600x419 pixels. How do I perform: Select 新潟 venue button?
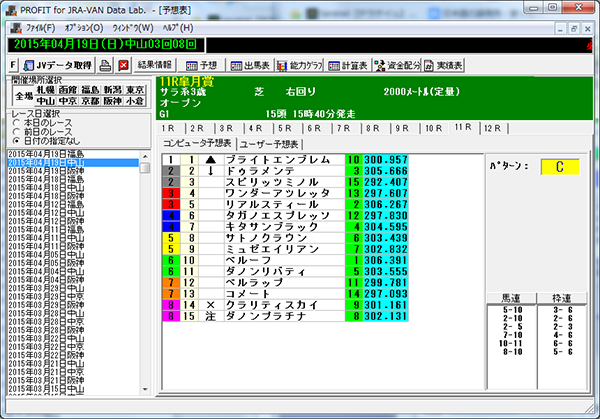click(x=112, y=90)
